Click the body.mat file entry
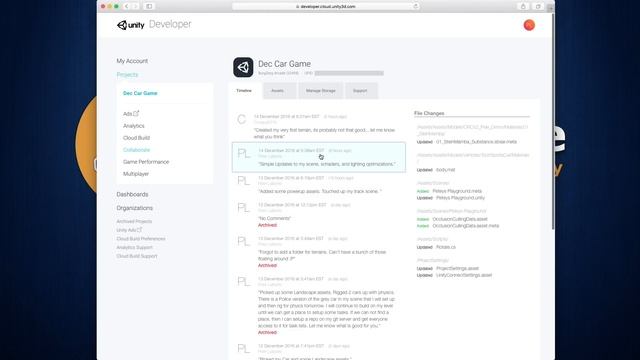Viewport: 640px width, 360px height. pyautogui.click(x=445, y=170)
